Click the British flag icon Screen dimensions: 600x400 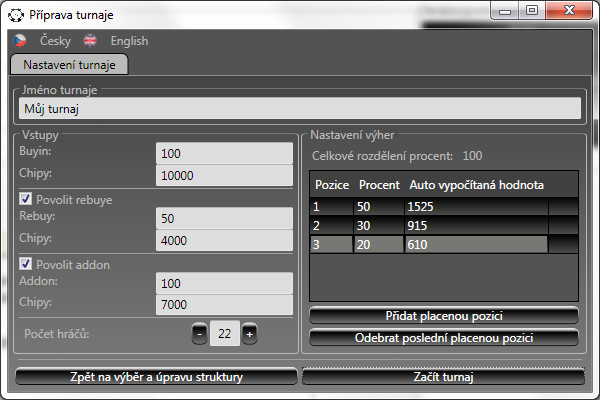(90, 41)
